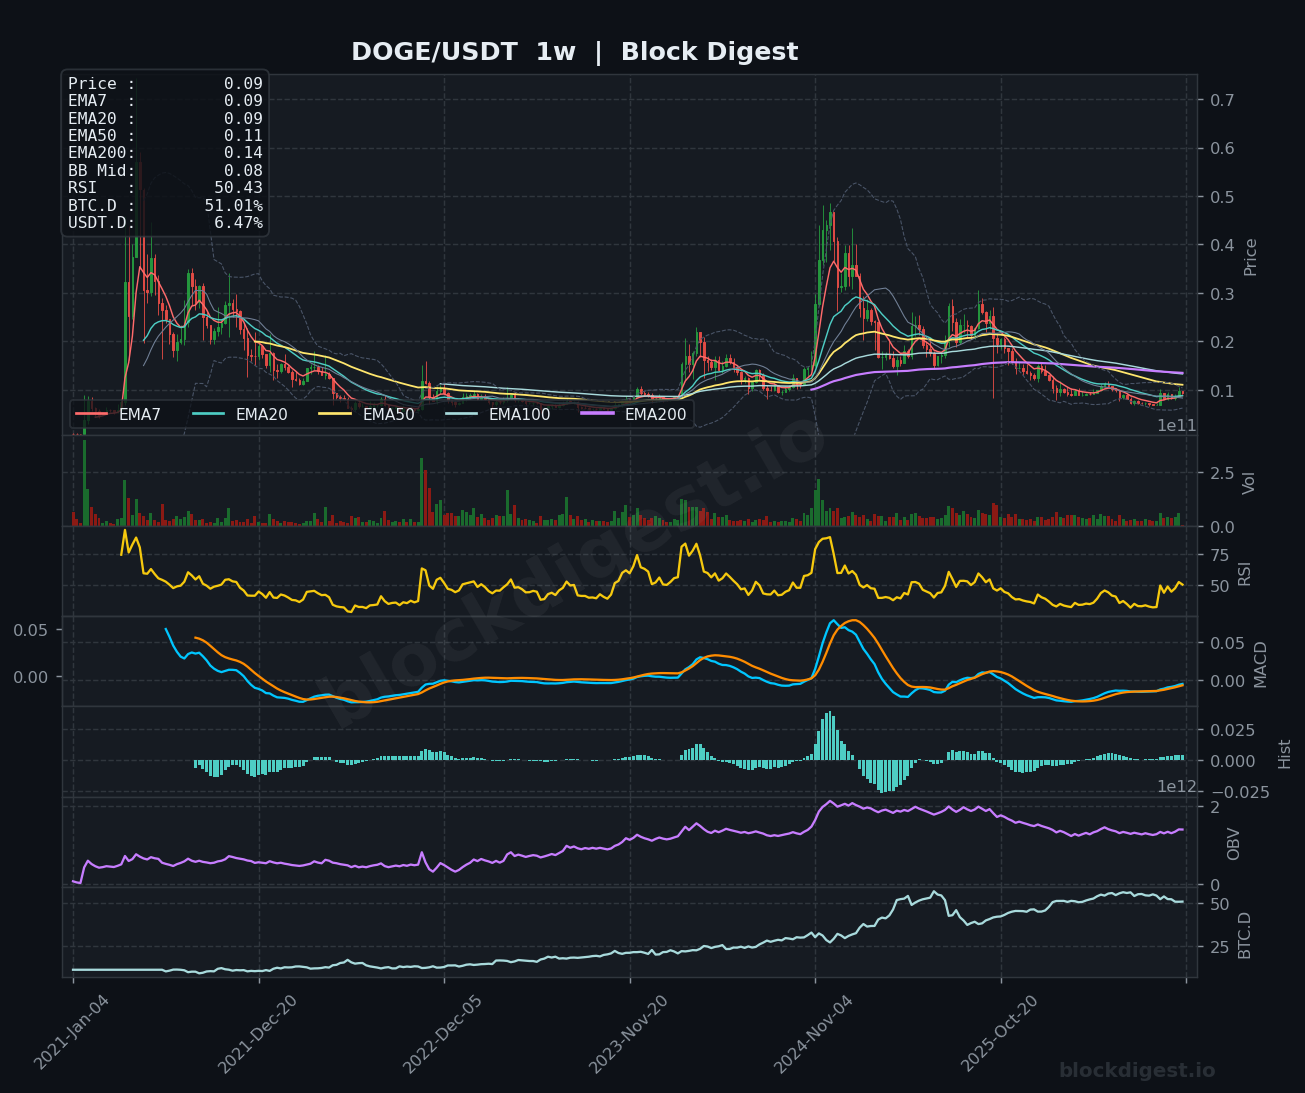This screenshot has height=1093, width=1305.
Task: Click the "Vol" y-axis label
Action: coord(1248,482)
